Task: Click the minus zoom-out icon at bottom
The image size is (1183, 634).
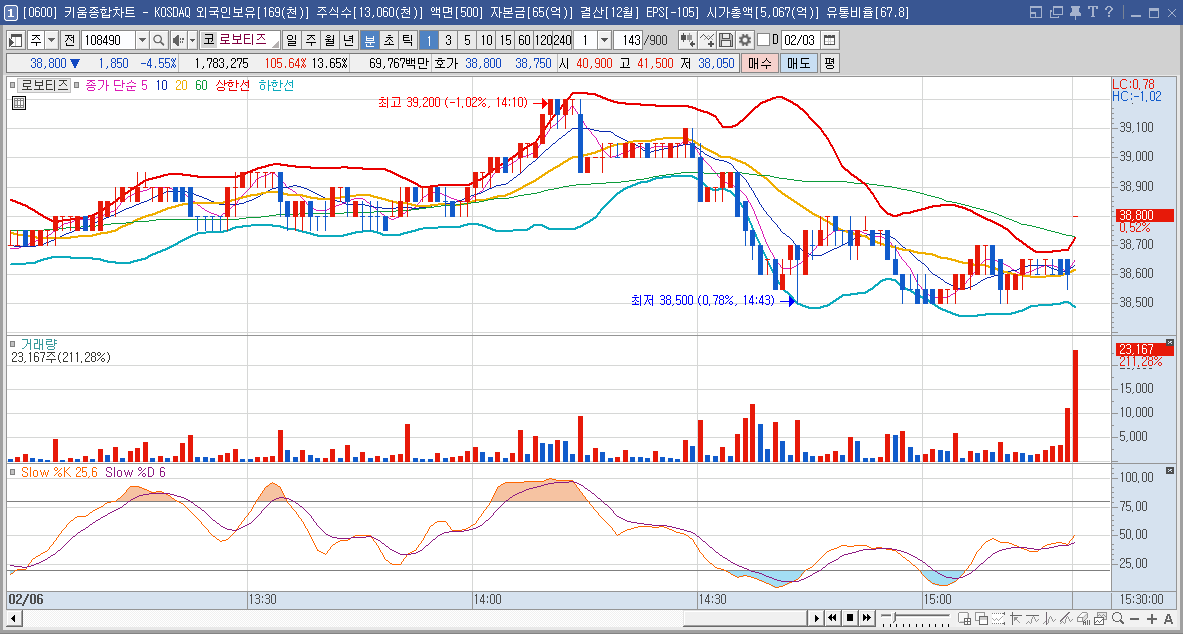Action: pyautogui.click(x=1135, y=618)
